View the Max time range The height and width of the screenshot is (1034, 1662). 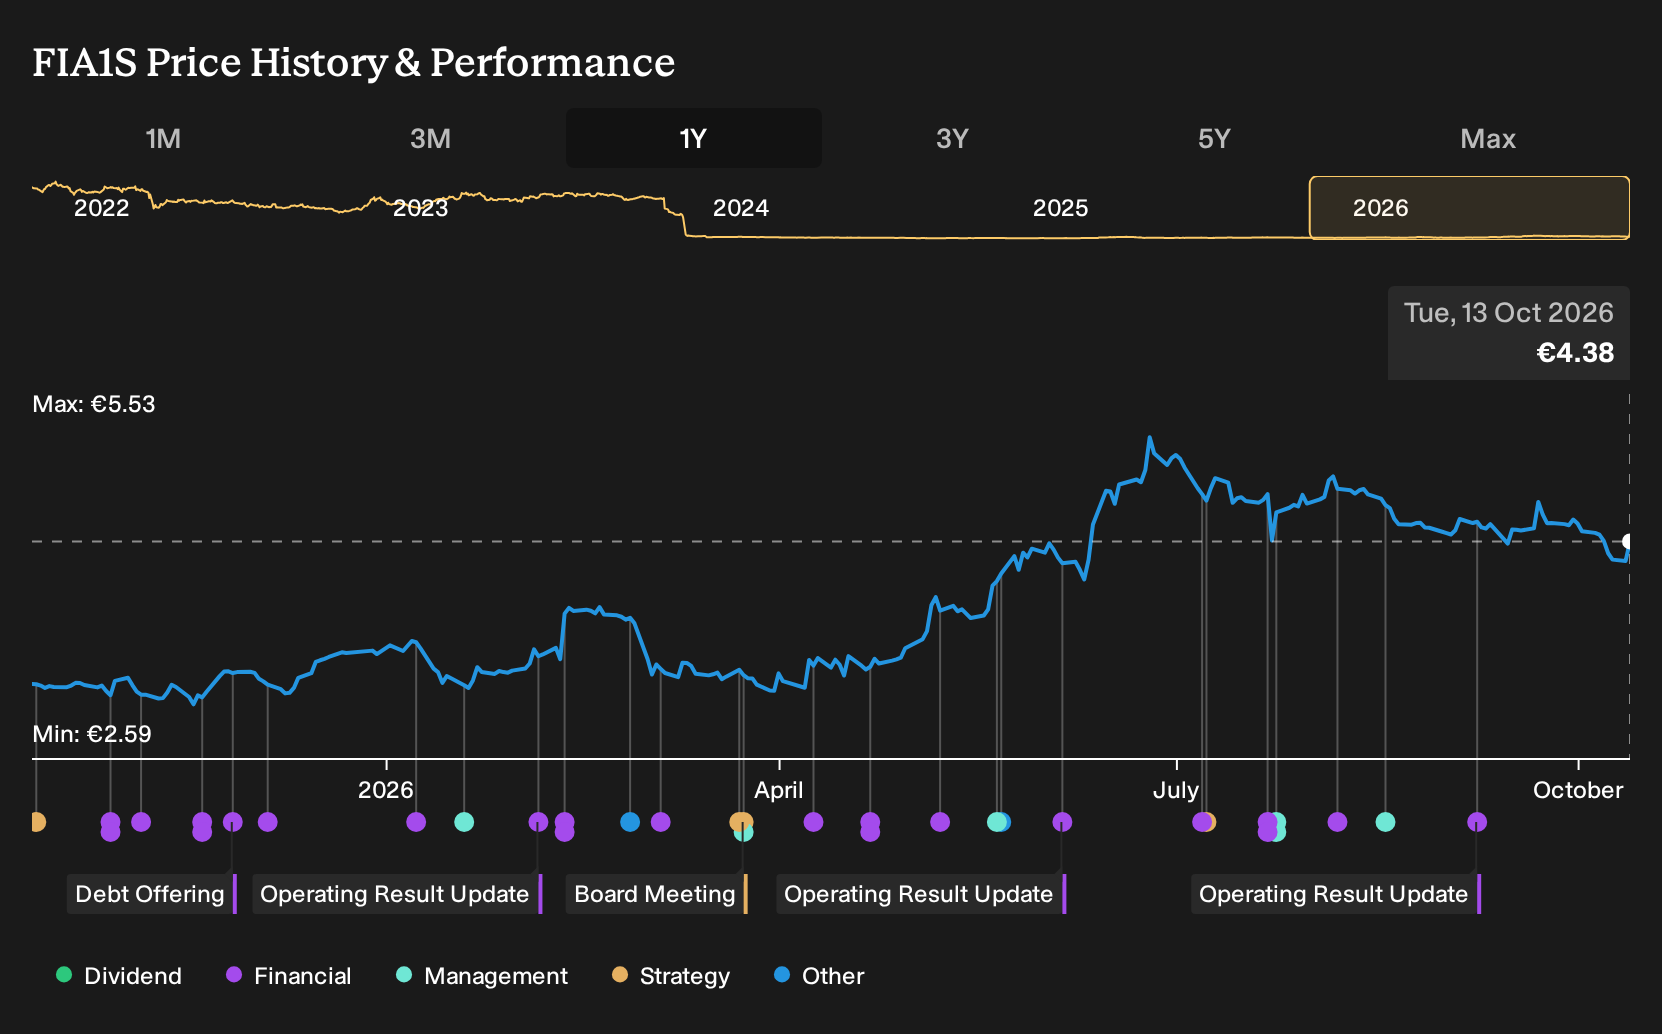click(x=1488, y=138)
